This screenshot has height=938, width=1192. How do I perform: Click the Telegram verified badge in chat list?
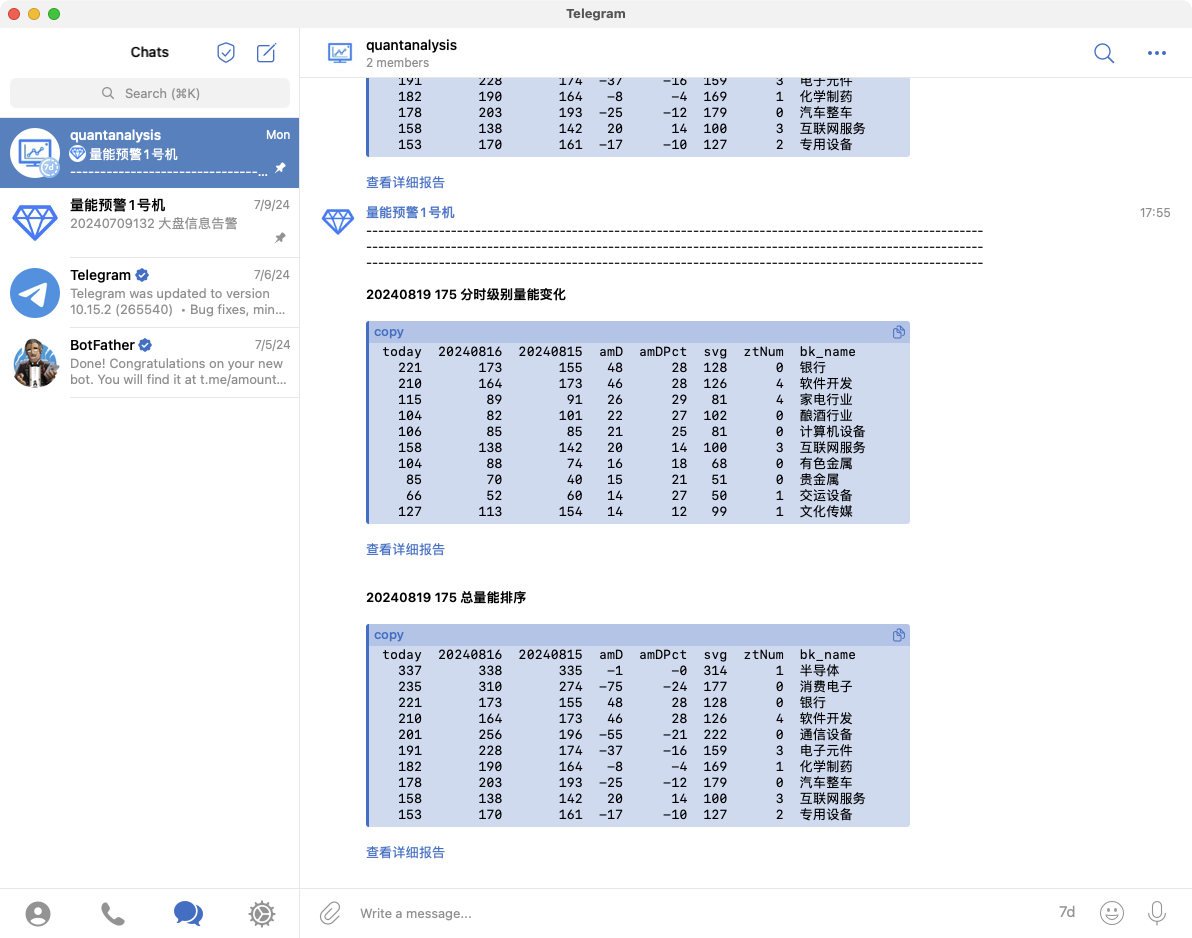point(142,275)
